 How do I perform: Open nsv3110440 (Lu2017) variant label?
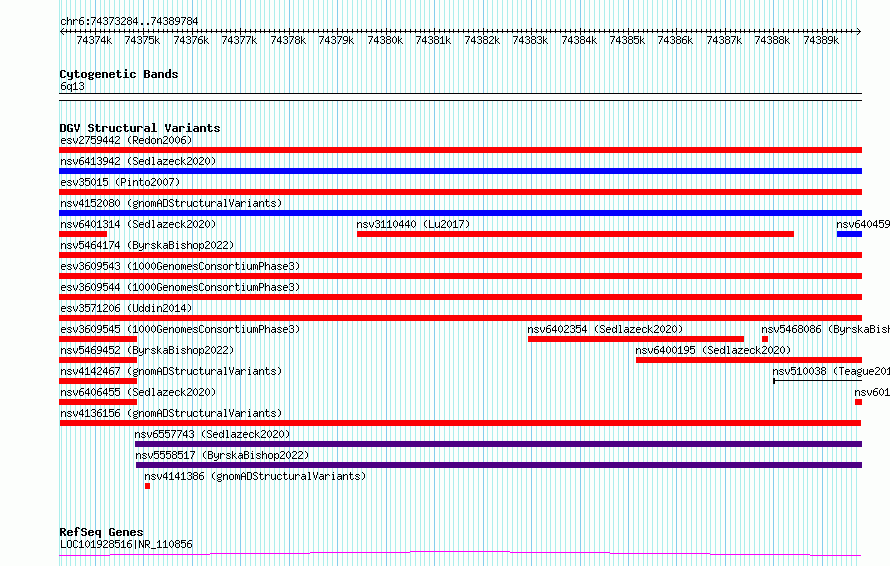tap(413, 224)
